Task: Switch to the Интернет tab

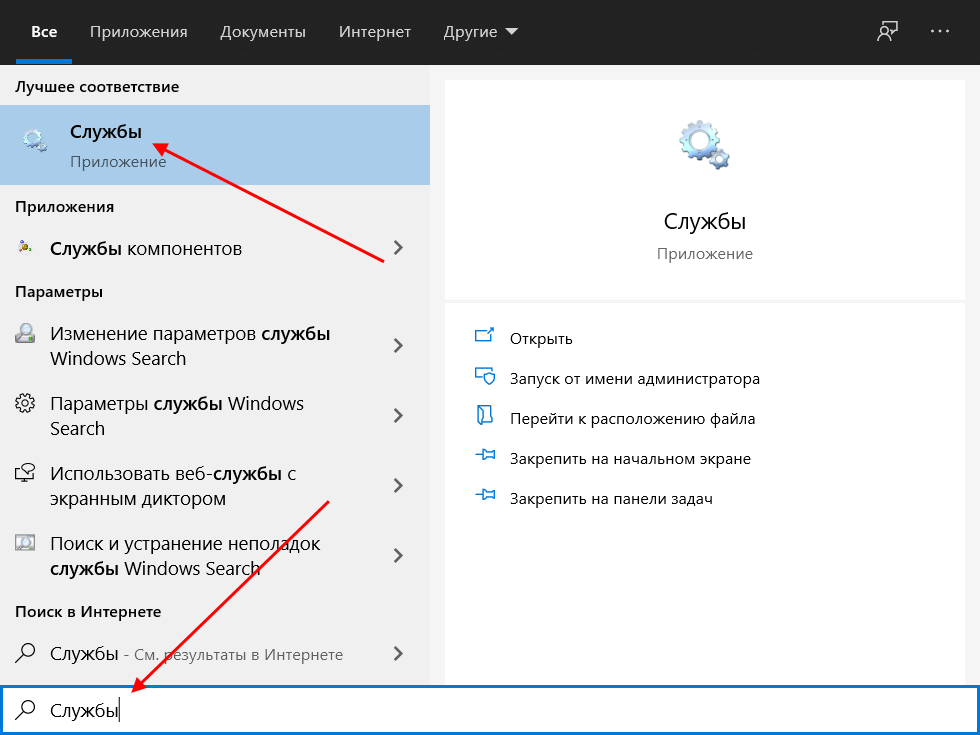Action: pos(375,32)
